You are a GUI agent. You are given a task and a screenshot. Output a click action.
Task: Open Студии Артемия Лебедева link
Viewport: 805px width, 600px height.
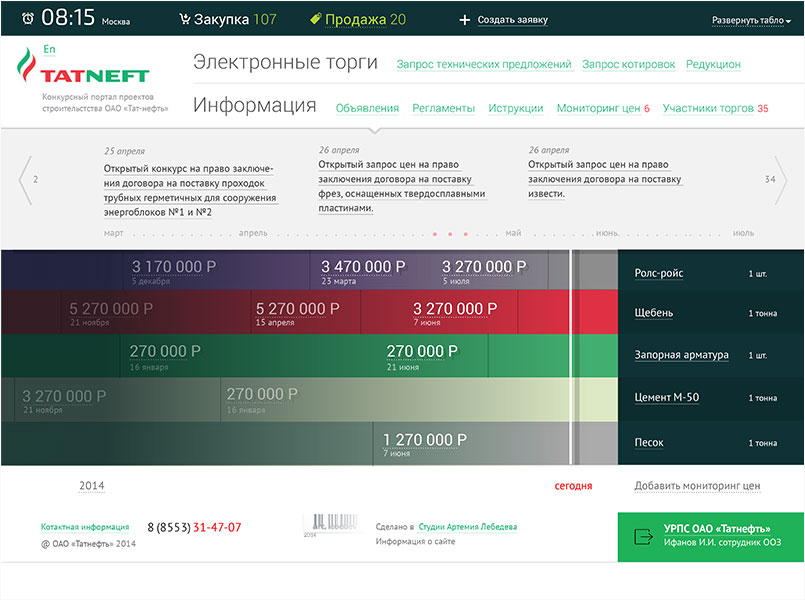coord(467,526)
